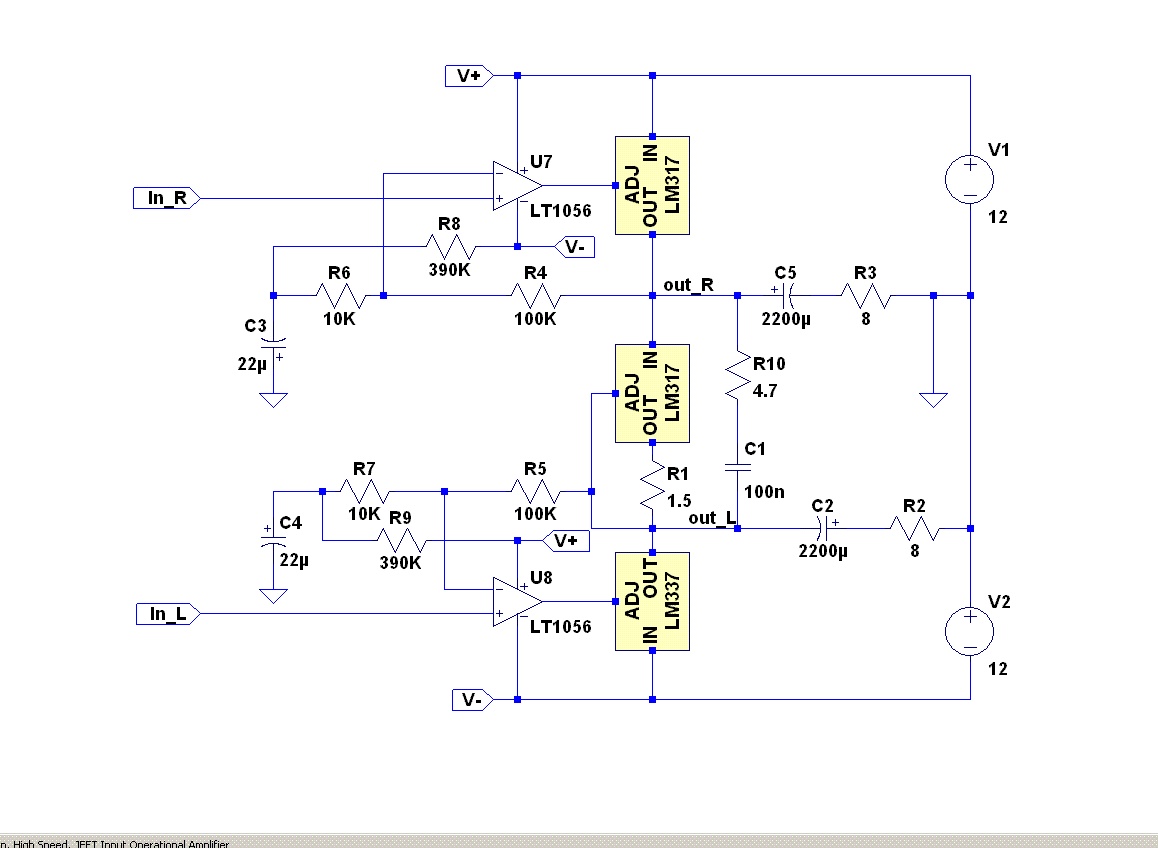Image resolution: width=1158 pixels, height=848 pixels.
Task: Click resistor R8 zigzag symbol
Action: coord(450,246)
